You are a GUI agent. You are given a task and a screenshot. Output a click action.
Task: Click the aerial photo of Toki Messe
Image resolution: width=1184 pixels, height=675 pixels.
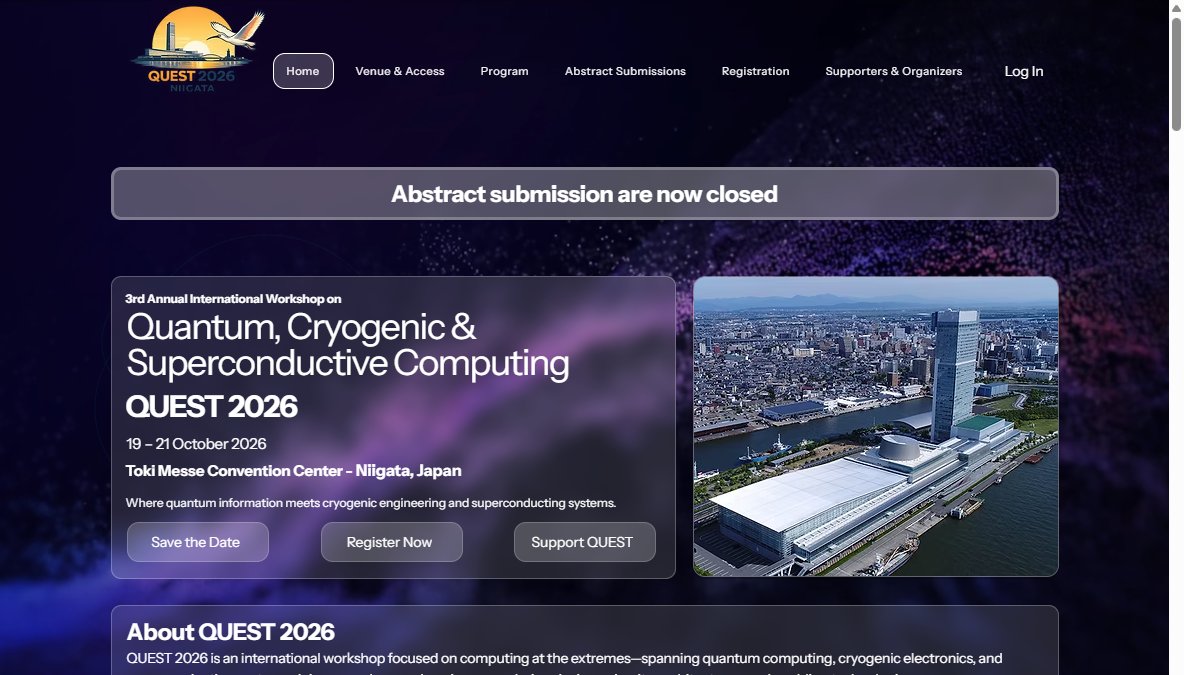click(876, 427)
